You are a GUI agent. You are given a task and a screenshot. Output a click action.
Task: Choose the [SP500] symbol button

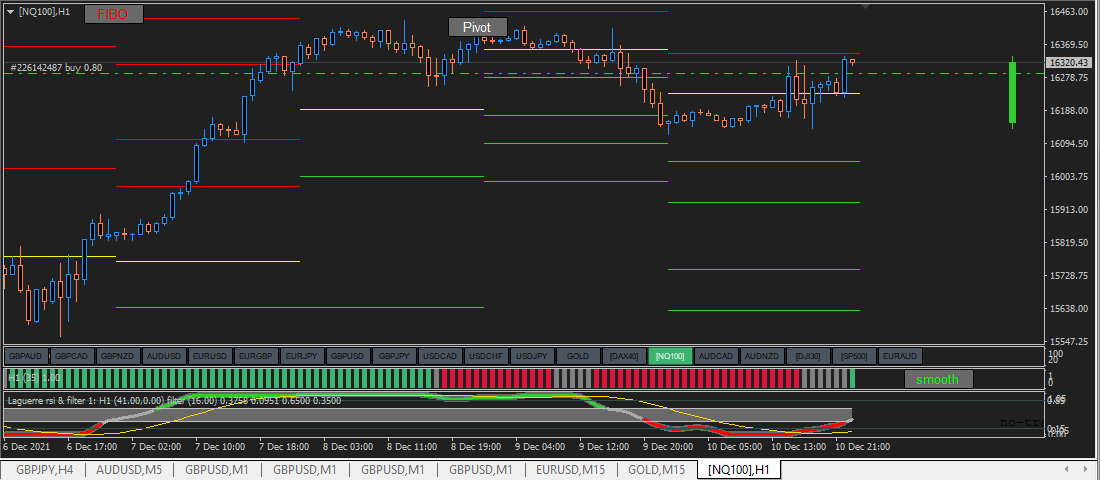[x=854, y=356]
